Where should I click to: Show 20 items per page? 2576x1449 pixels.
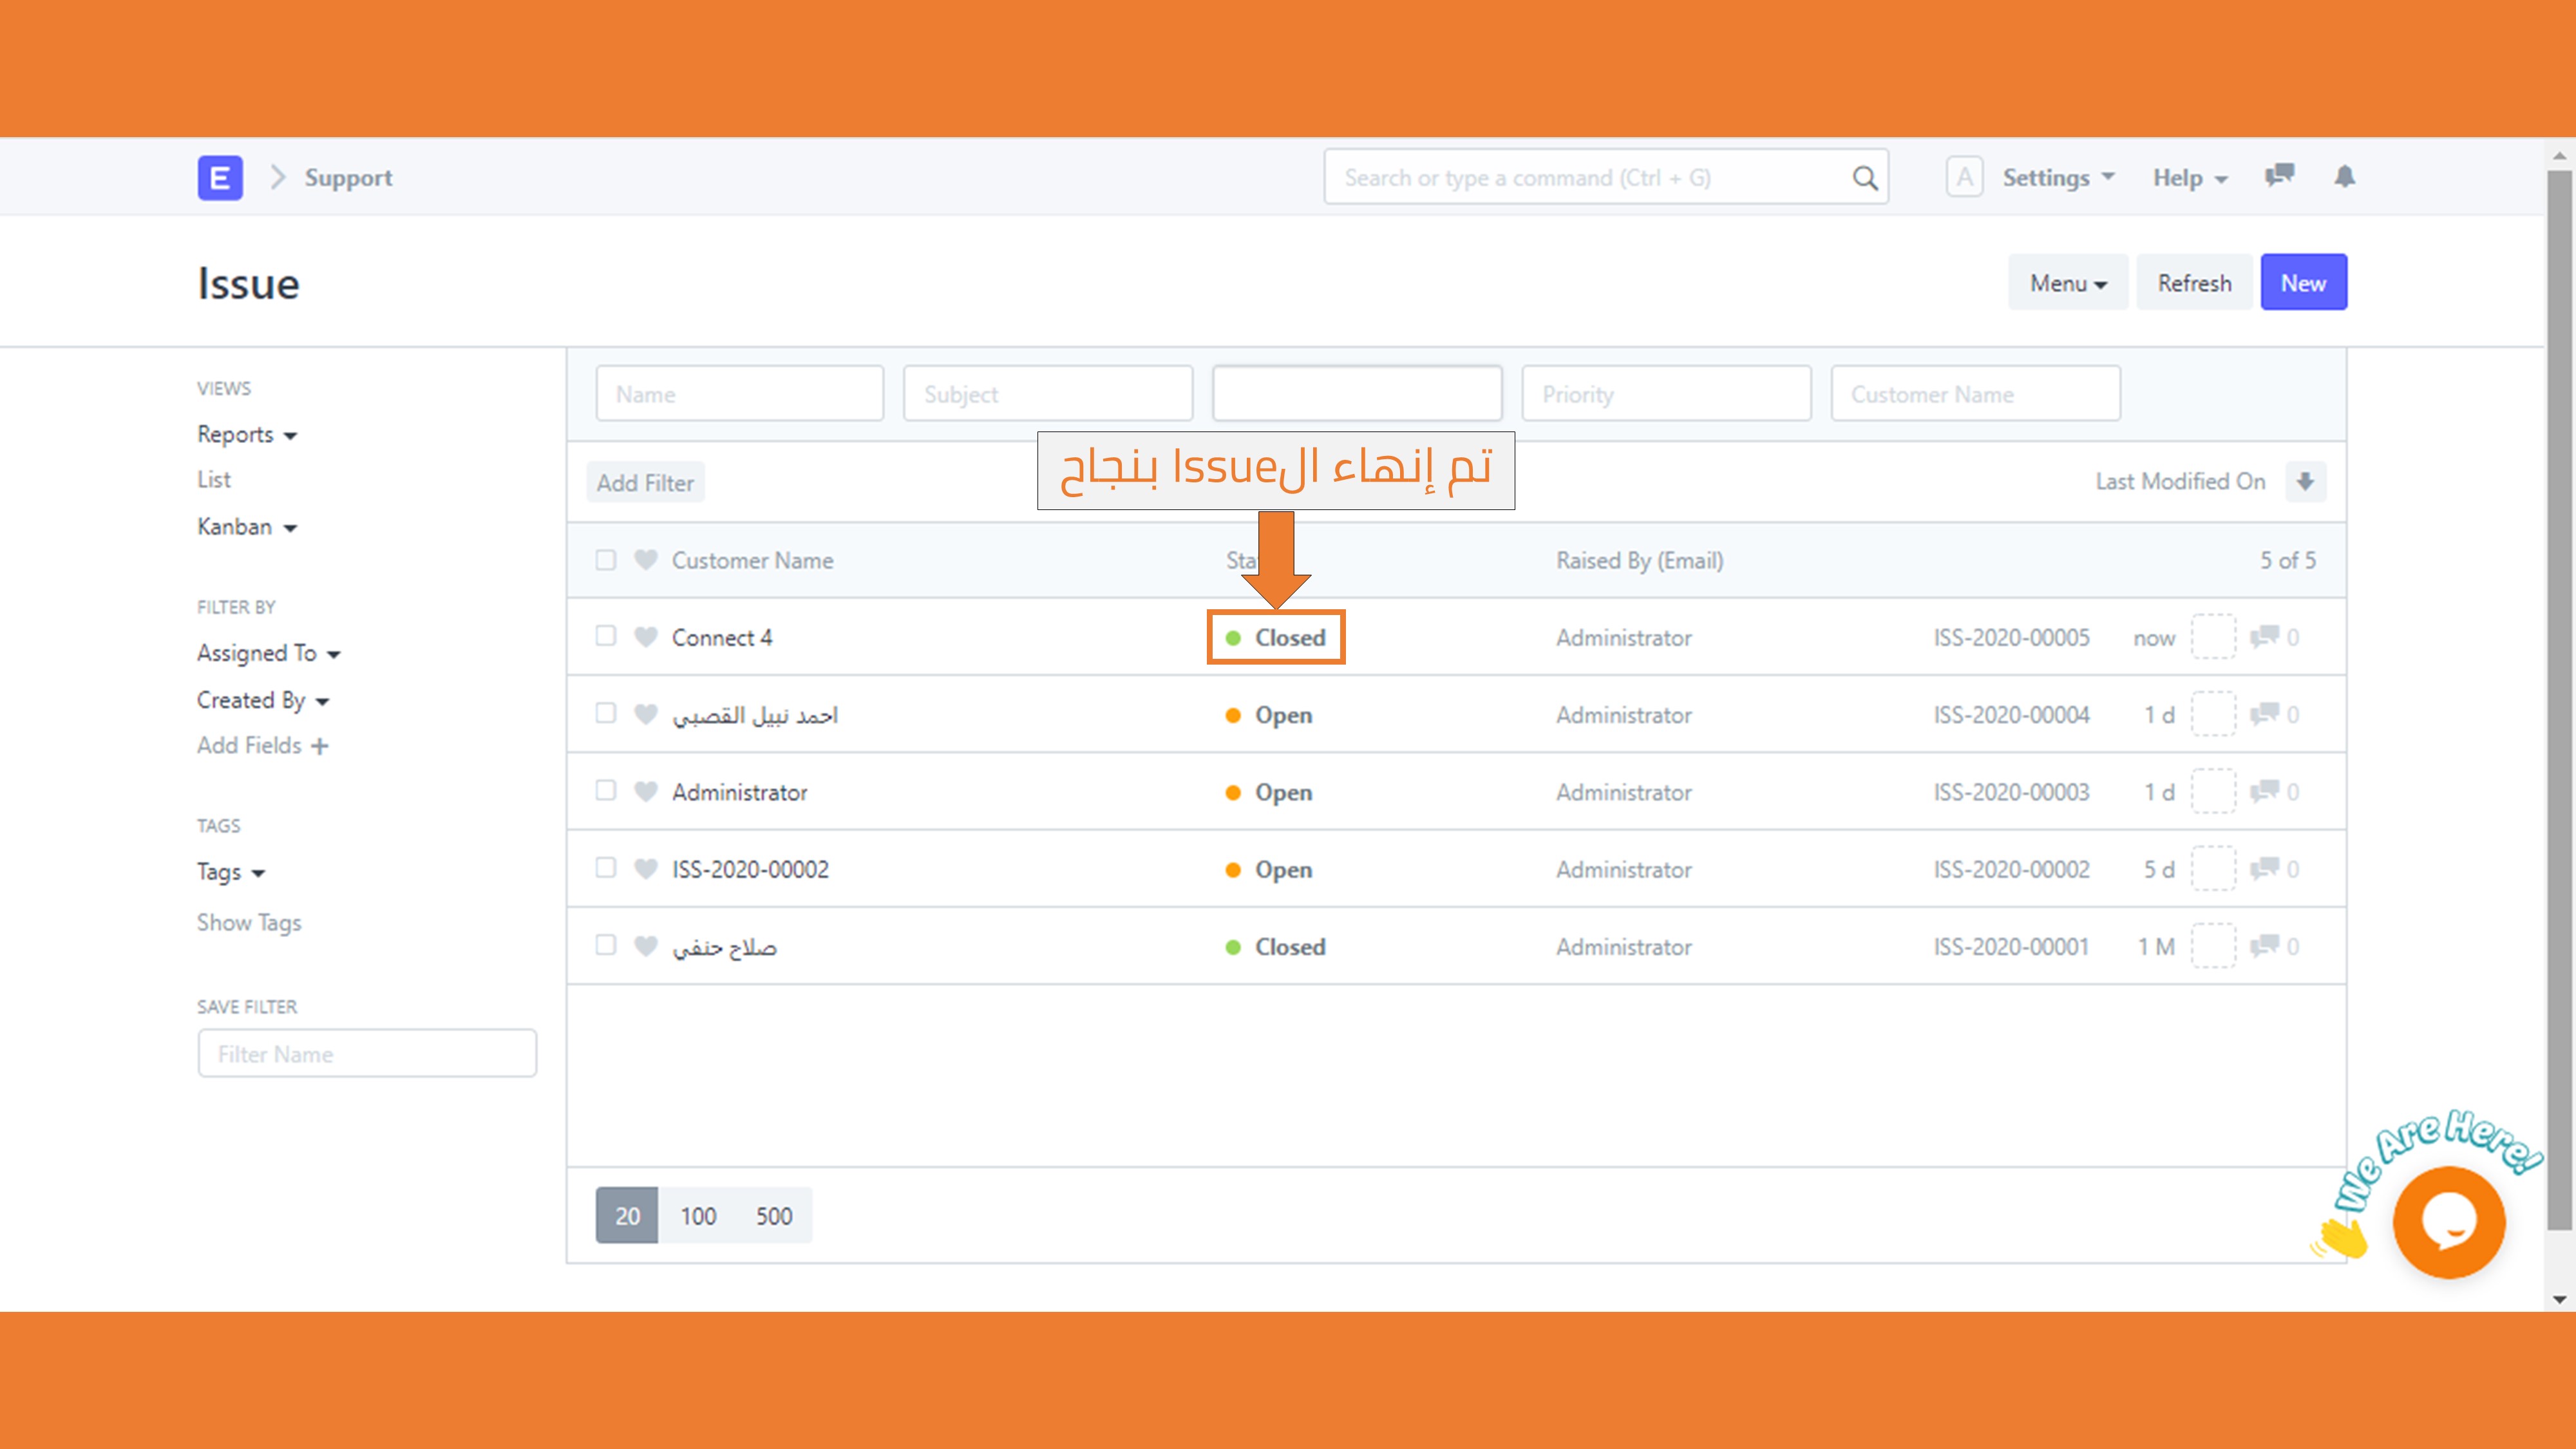pos(627,1216)
